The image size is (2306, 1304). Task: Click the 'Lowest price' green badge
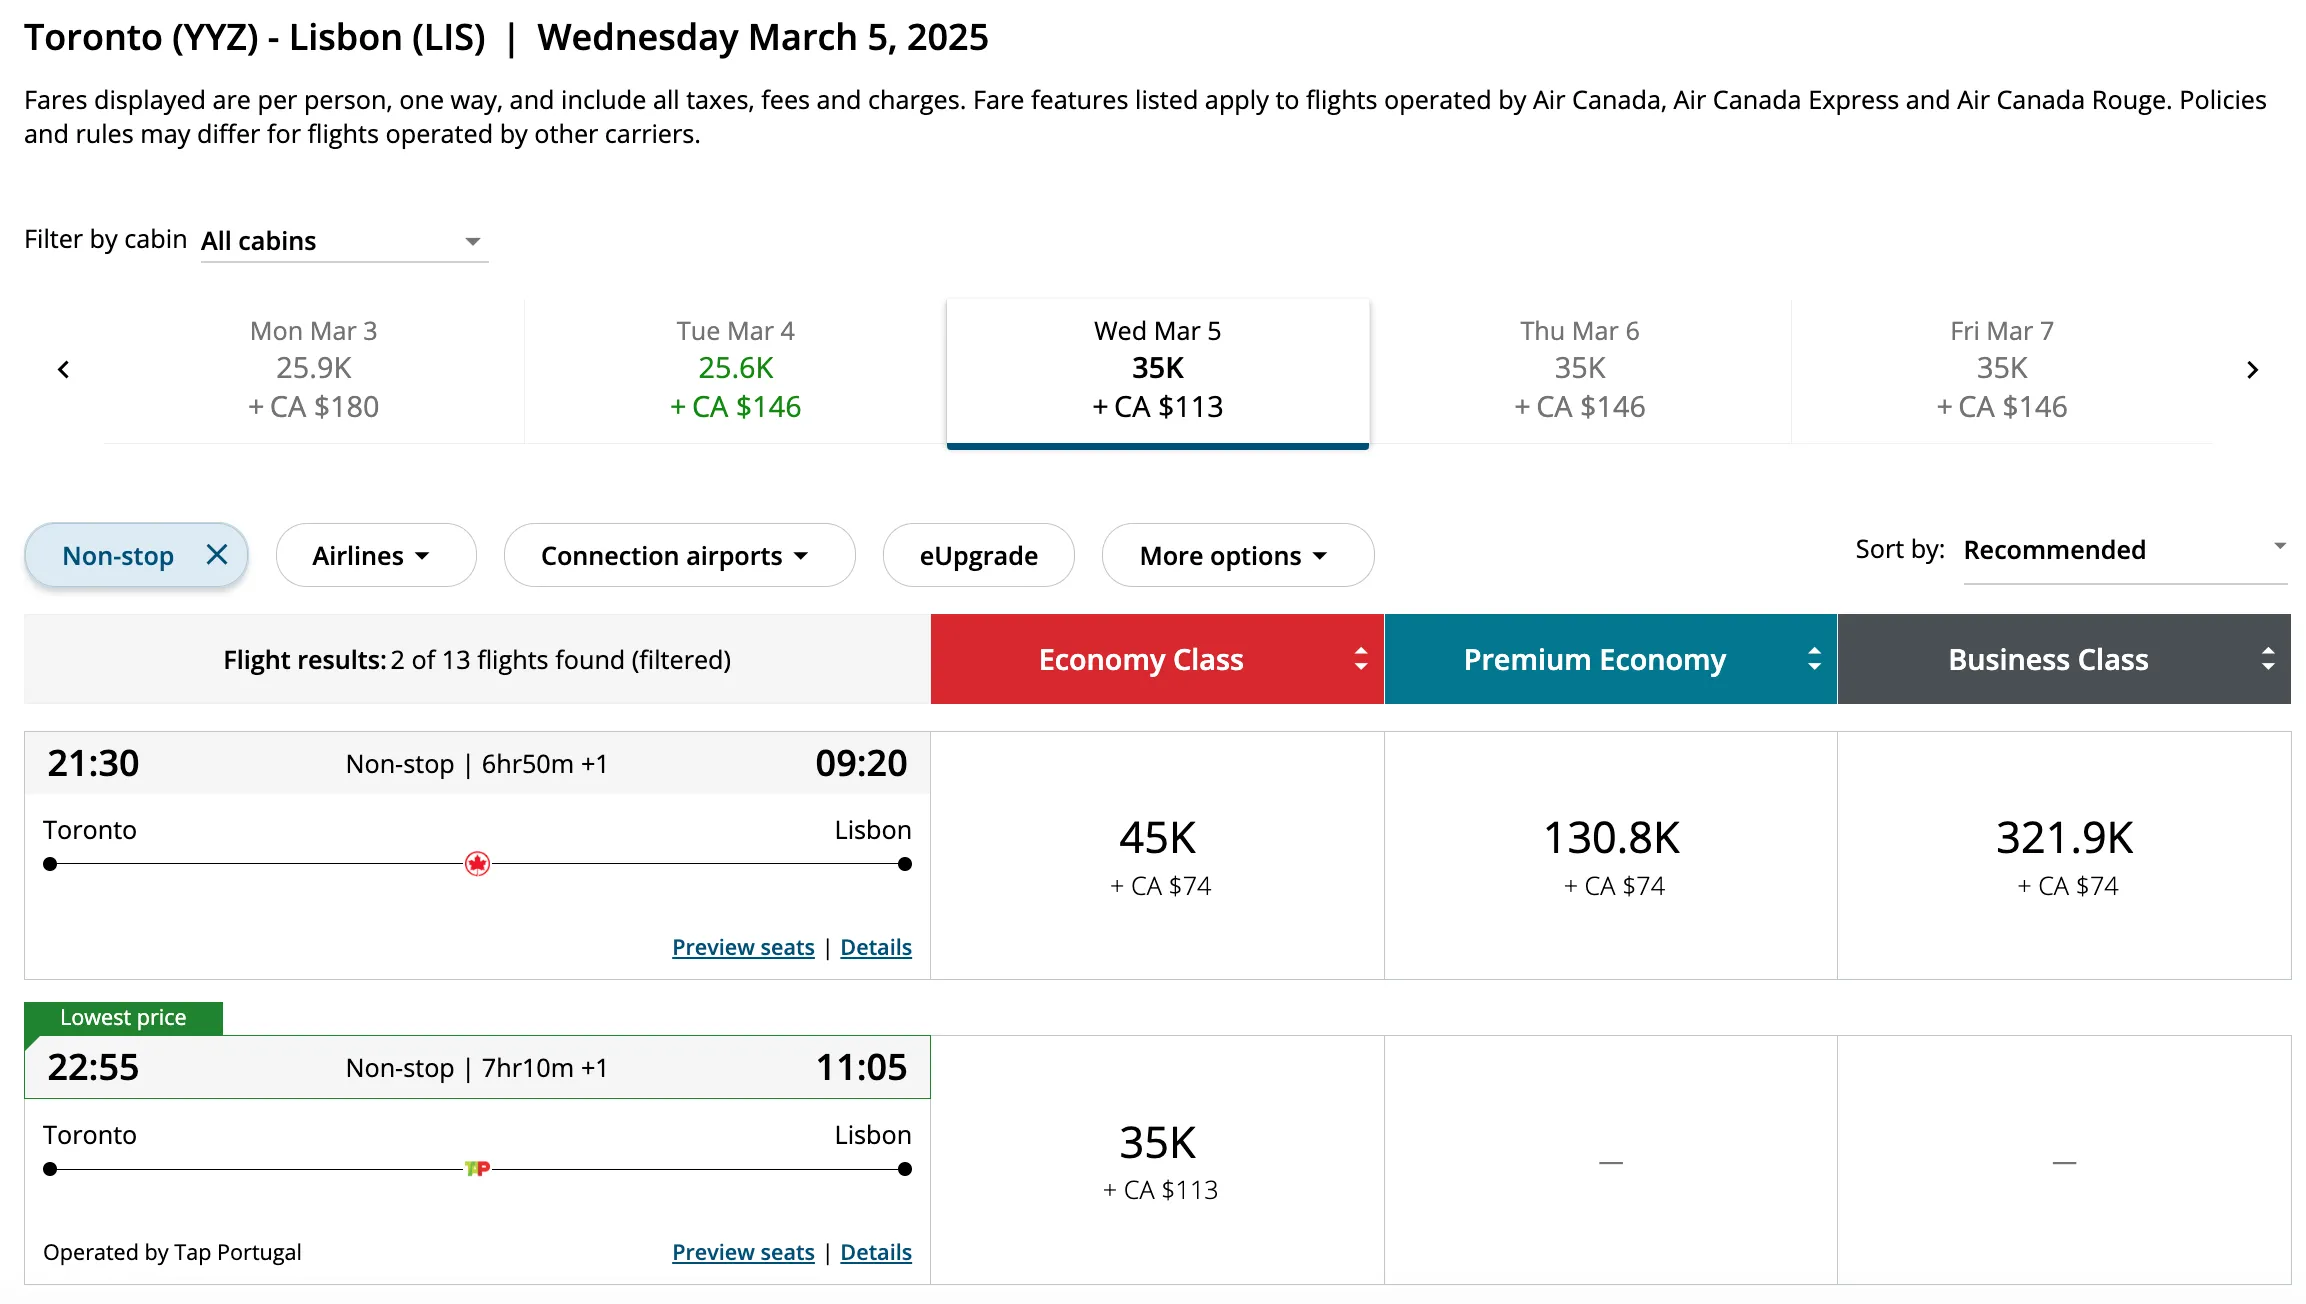click(123, 1018)
